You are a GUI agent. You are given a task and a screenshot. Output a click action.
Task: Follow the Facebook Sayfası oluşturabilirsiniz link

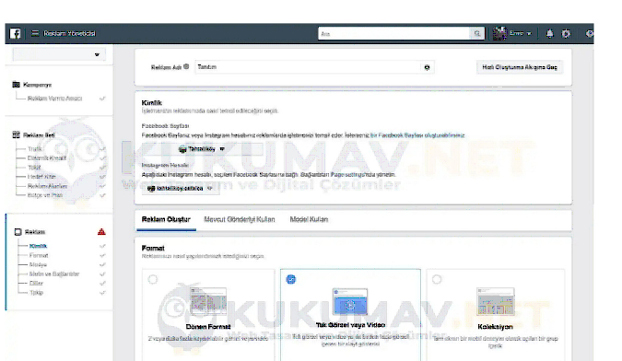tap(417, 135)
